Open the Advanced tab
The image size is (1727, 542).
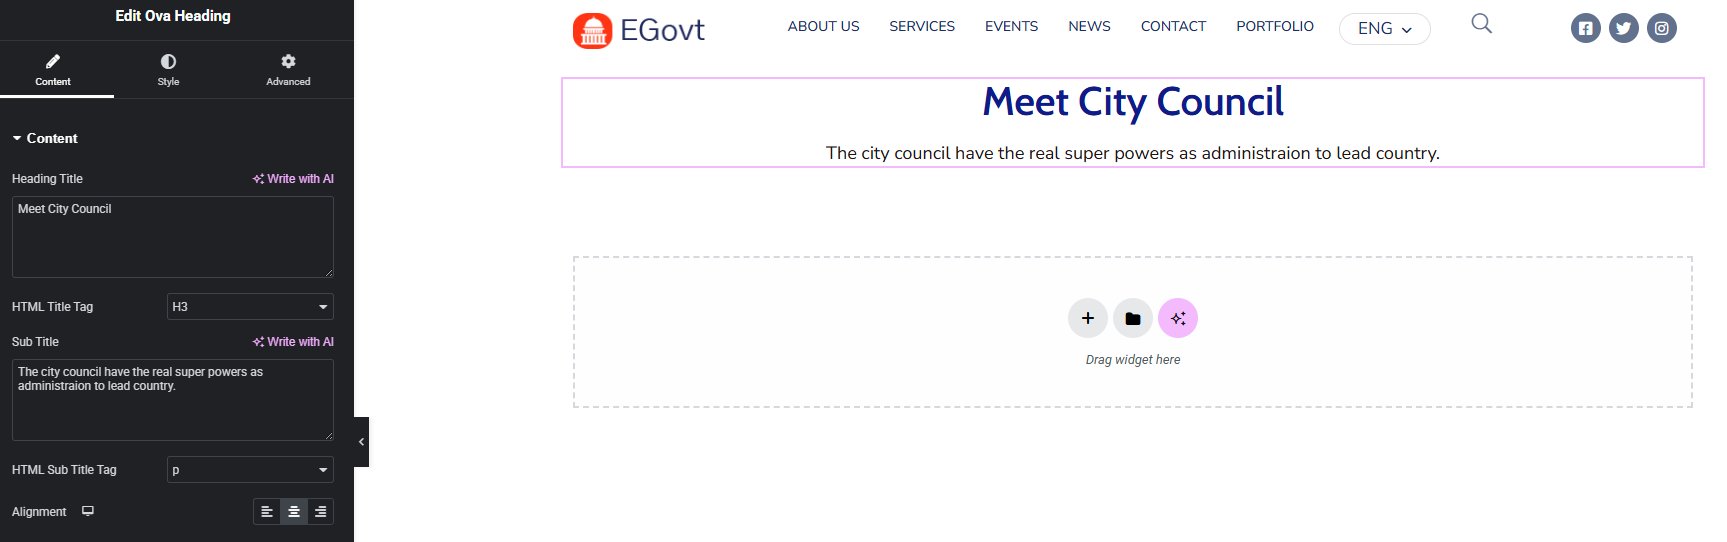coord(288,70)
